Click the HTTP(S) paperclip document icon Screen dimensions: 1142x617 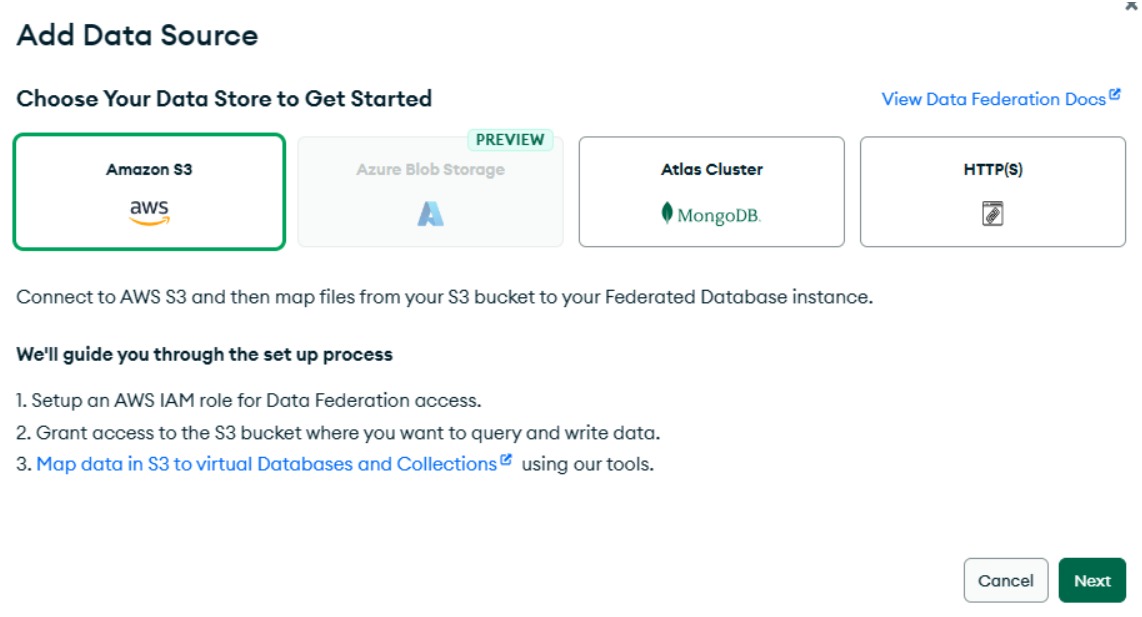click(992, 213)
